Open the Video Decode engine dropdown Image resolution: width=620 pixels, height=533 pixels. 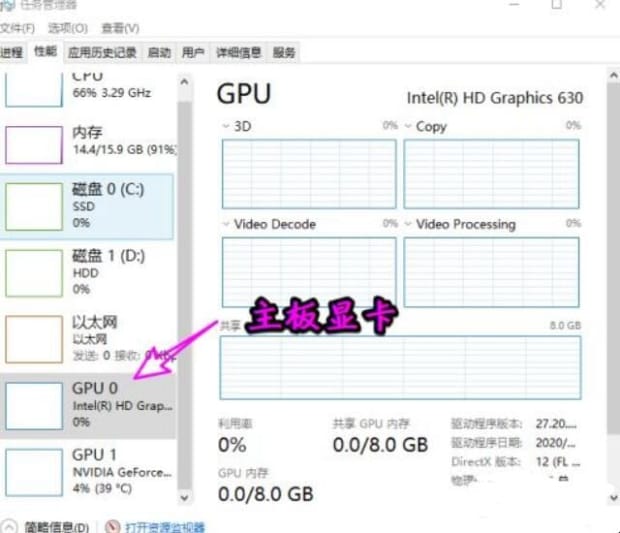(226, 224)
